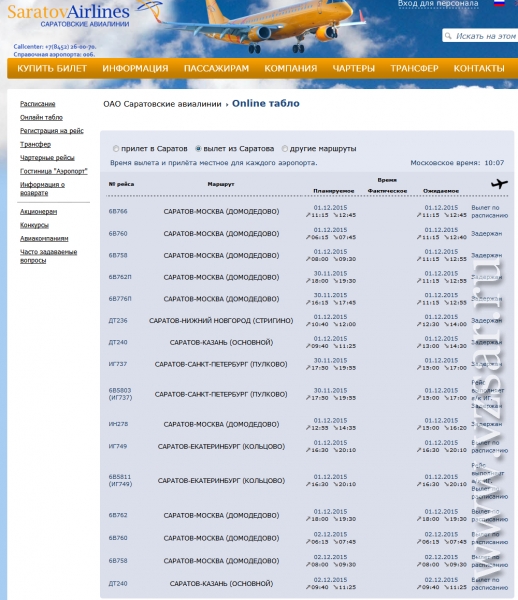Viewport: 518px width, 600px height.
Task: Click the note about local departure times
Action: [x=213, y=163]
